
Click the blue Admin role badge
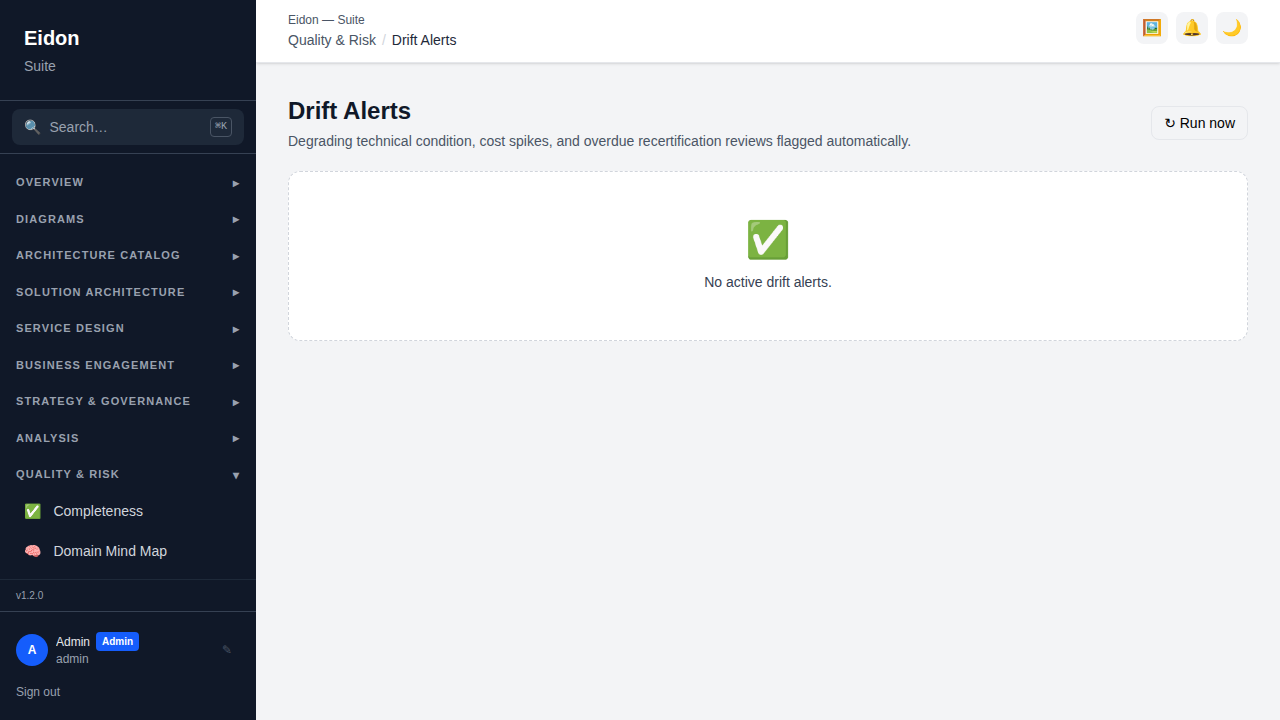(117, 642)
